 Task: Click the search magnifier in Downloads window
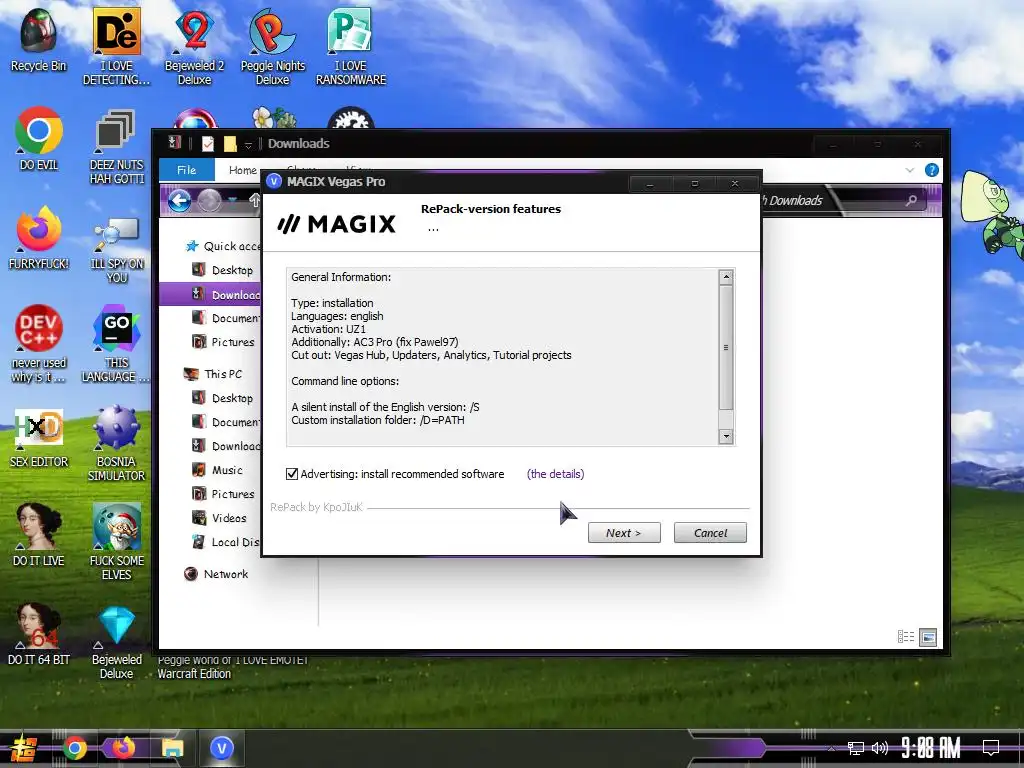[x=911, y=200]
